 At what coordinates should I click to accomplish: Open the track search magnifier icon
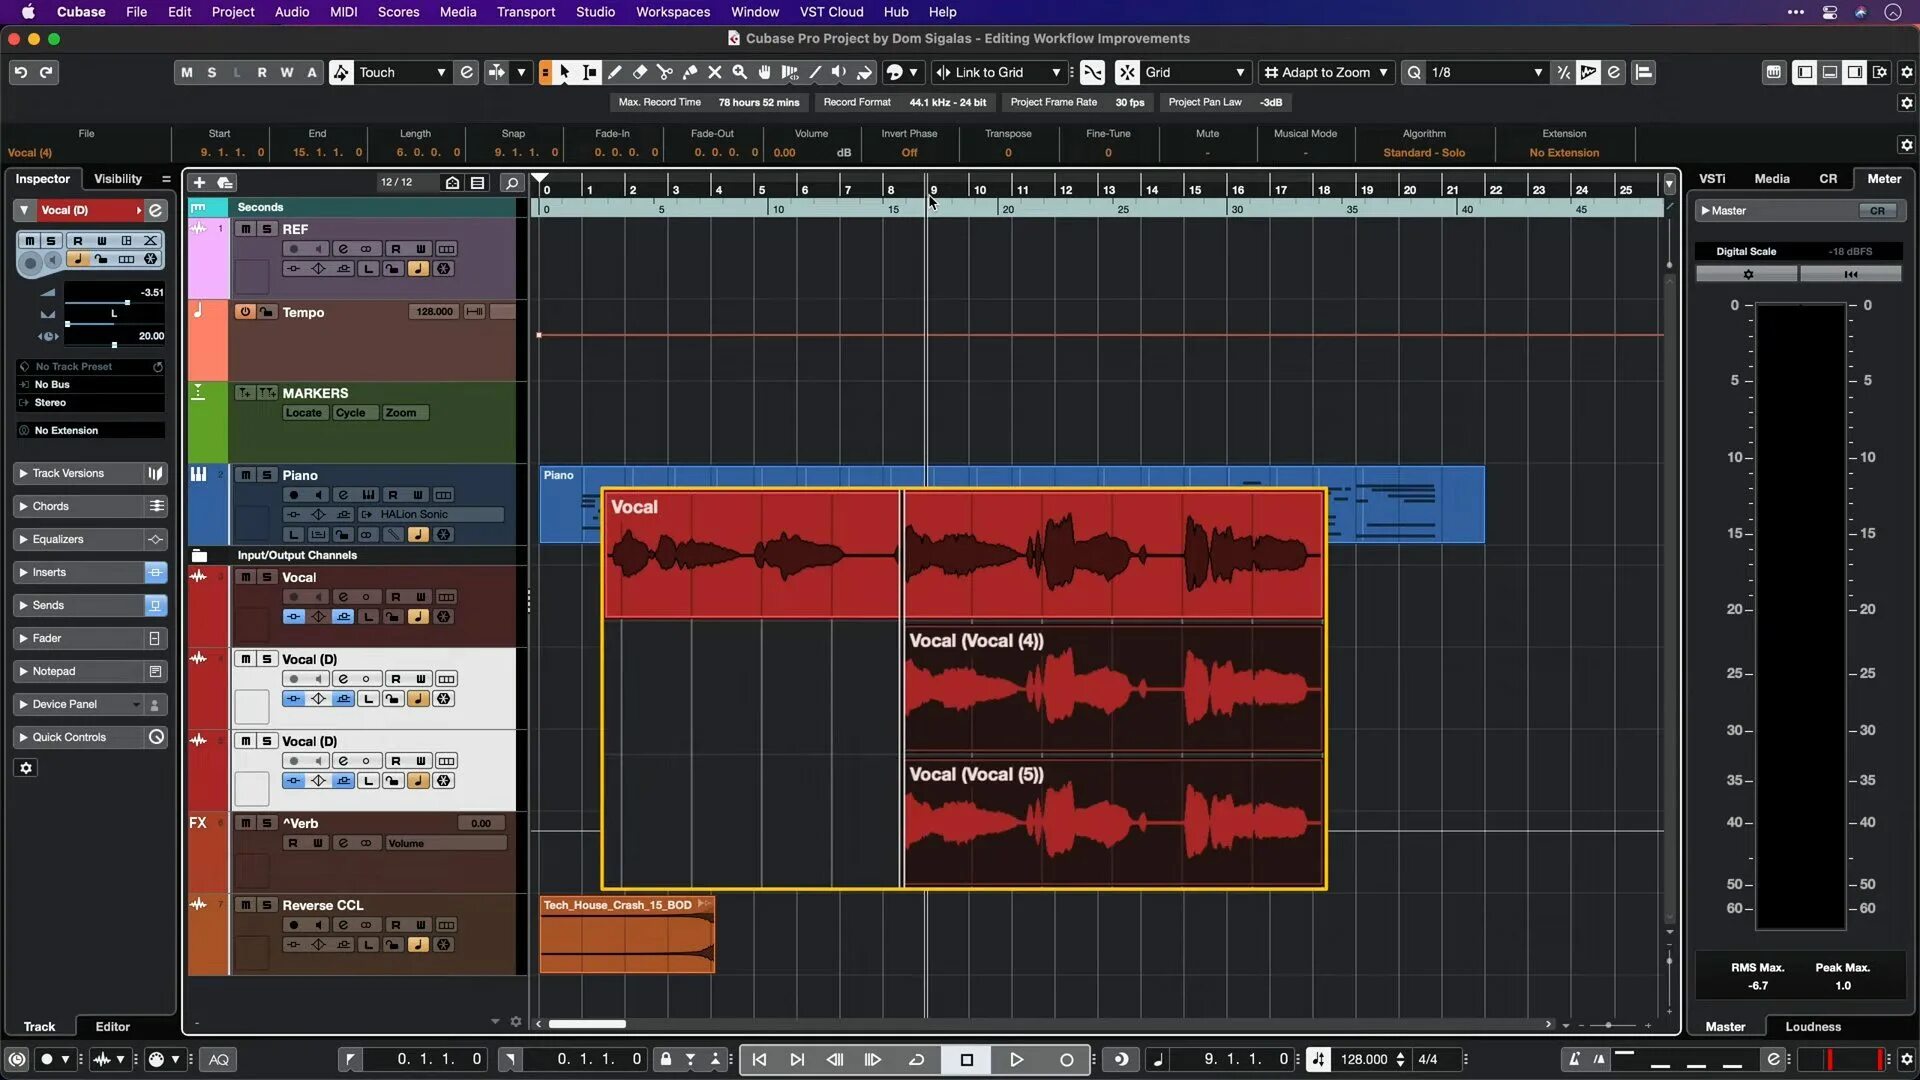tap(511, 182)
